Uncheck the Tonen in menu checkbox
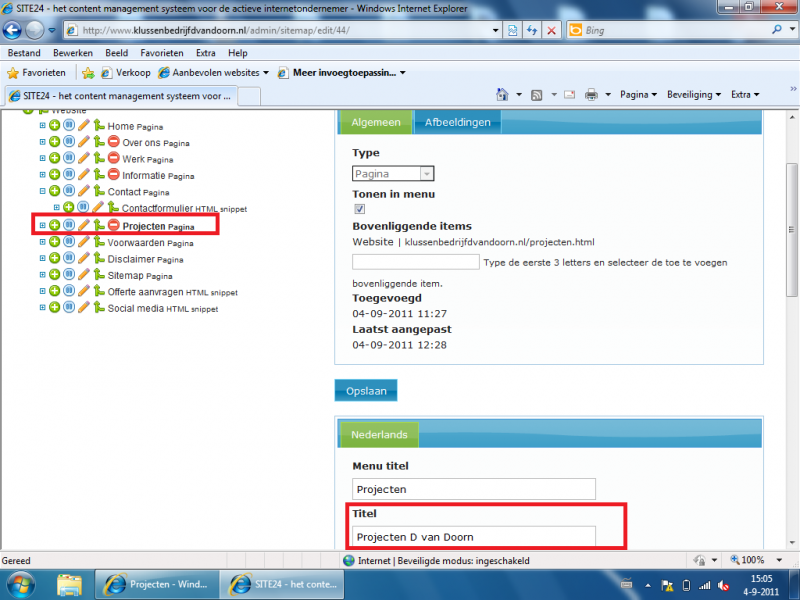The image size is (800, 600). (359, 209)
